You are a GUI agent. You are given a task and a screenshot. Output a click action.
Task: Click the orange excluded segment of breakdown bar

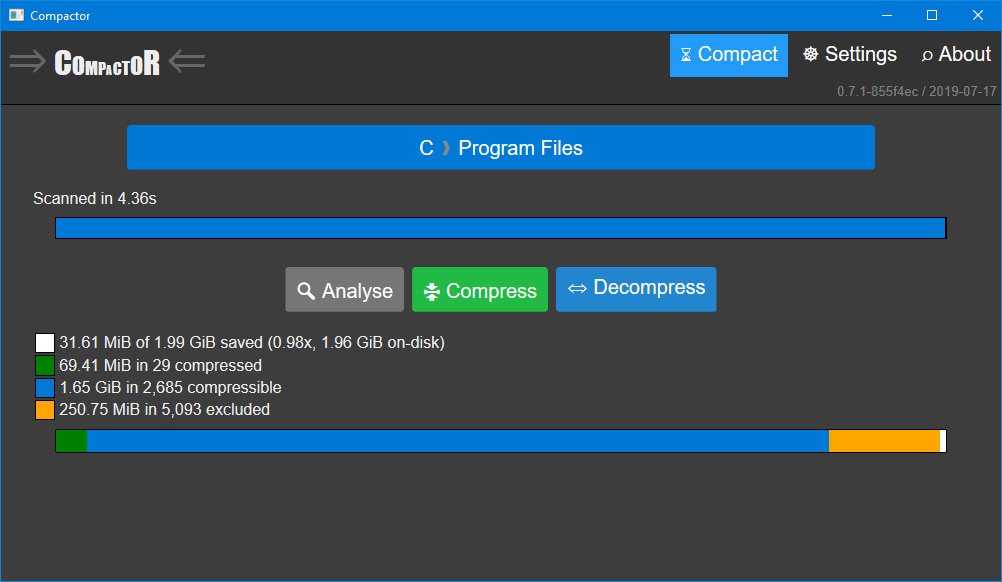(884, 441)
